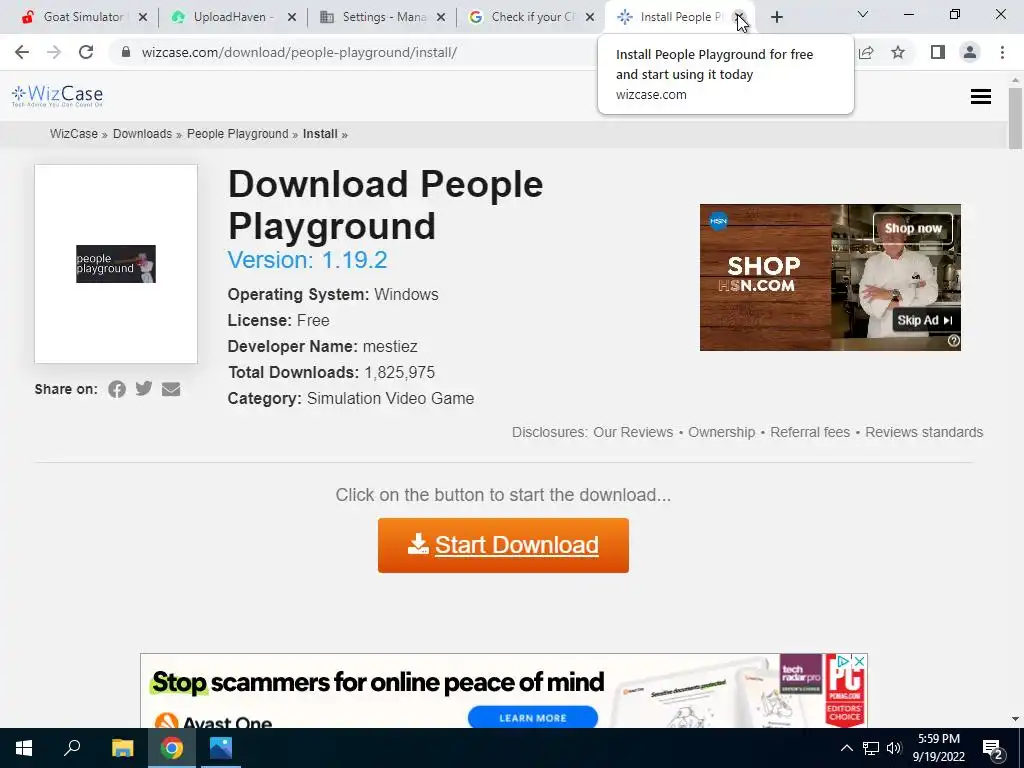This screenshot has width=1024, height=768.
Task: Click Skip Ad on video ad
Action: (924, 320)
